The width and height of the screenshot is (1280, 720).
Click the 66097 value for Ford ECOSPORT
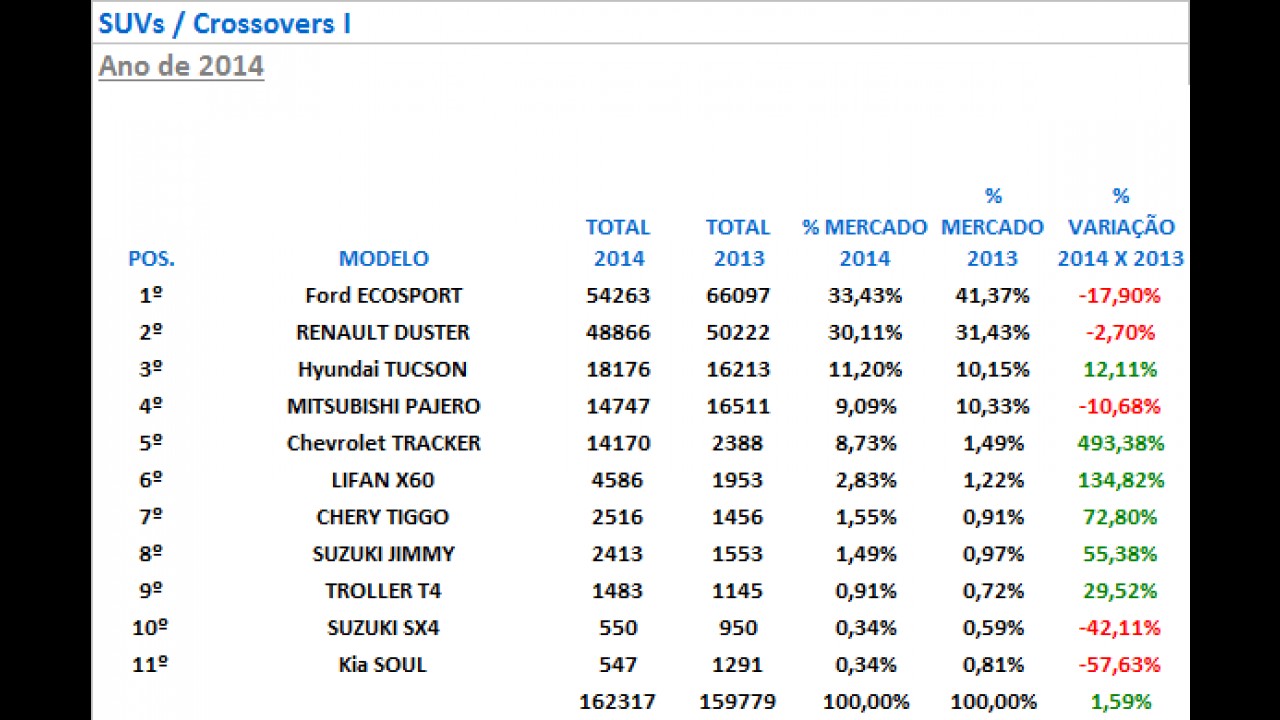coord(738,296)
